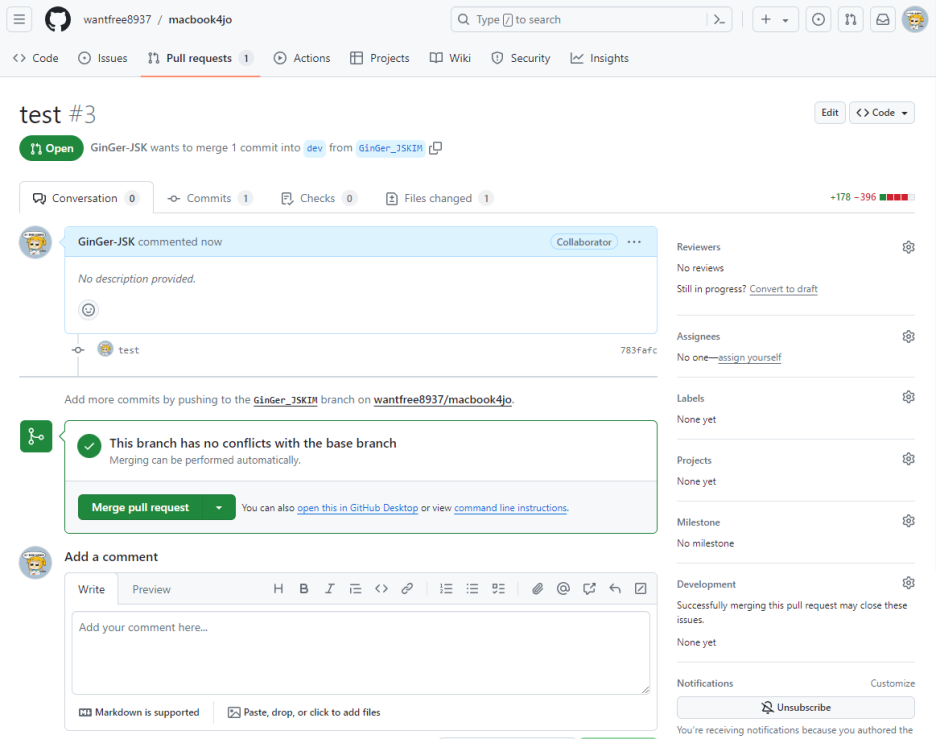Insert a task list in comment
This screenshot has width=936, height=739.
click(x=498, y=589)
